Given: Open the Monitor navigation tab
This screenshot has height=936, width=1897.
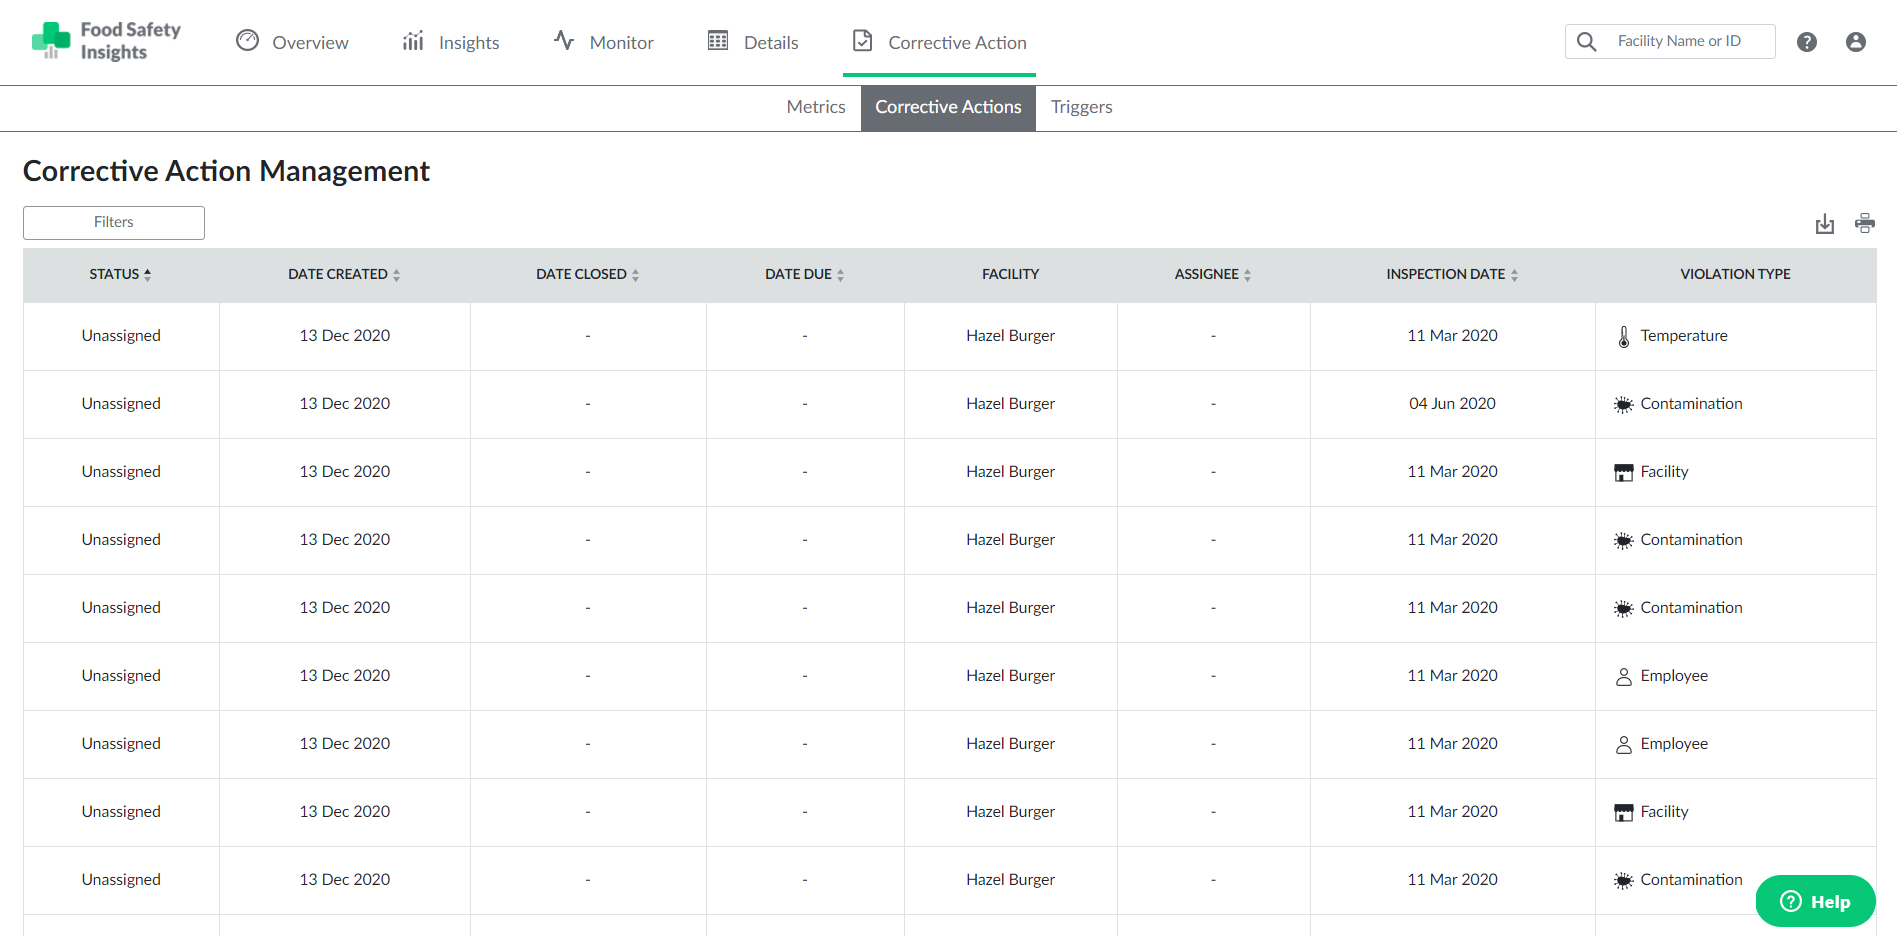Looking at the screenshot, I should click(x=604, y=42).
